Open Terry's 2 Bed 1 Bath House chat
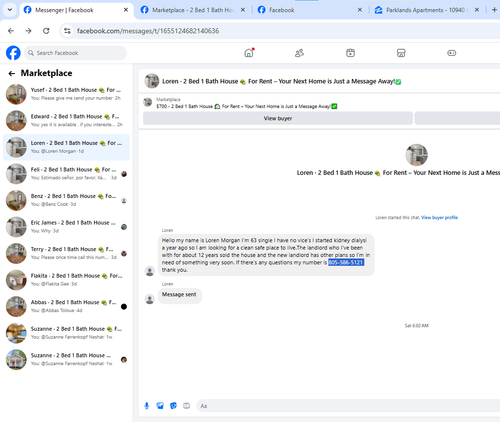Viewport: 500px width, 422px height. 66,253
